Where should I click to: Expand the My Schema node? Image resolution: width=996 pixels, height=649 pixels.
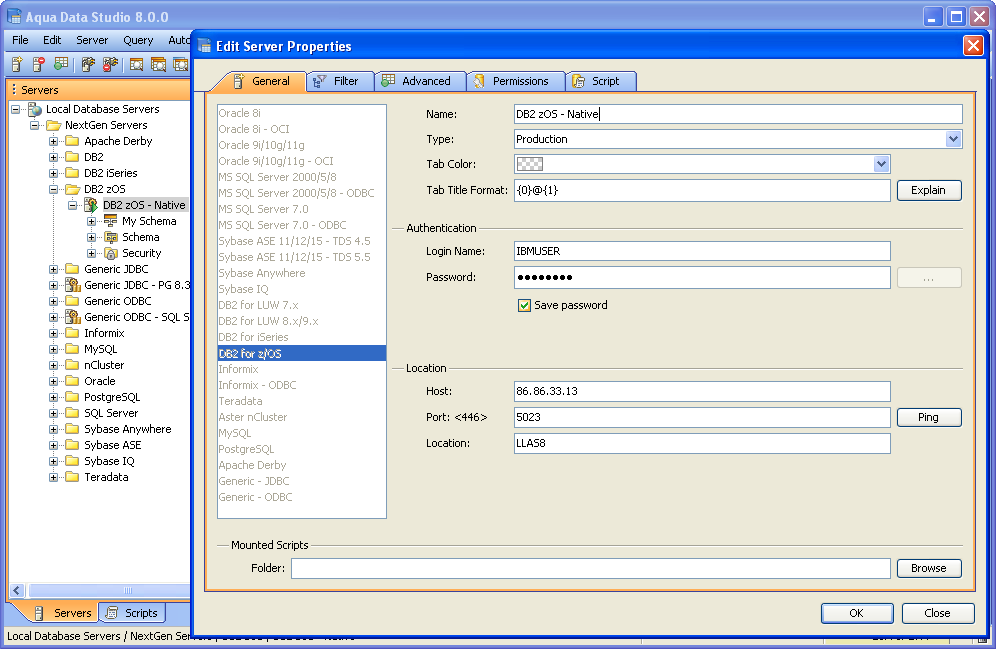pyautogui.click(x=91, y=221)
